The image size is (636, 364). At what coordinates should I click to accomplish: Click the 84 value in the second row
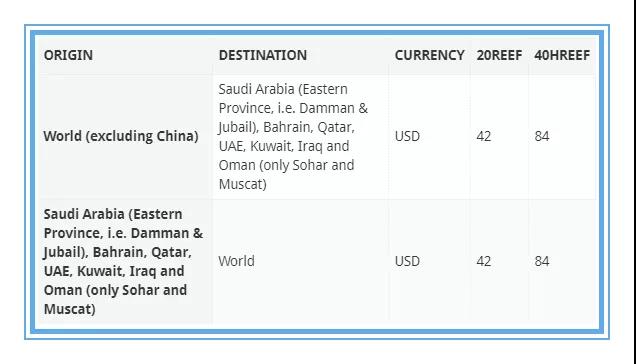[541, 261]
